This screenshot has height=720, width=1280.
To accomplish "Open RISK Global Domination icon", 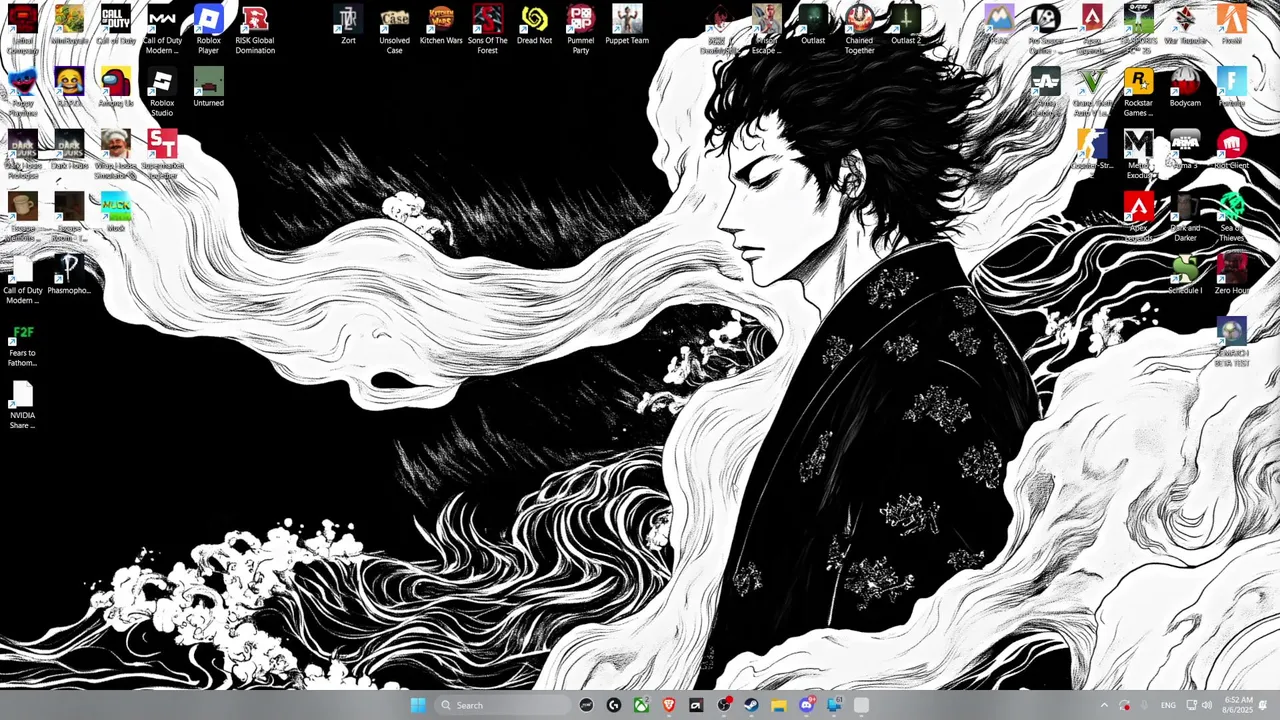I will (255, 29).
